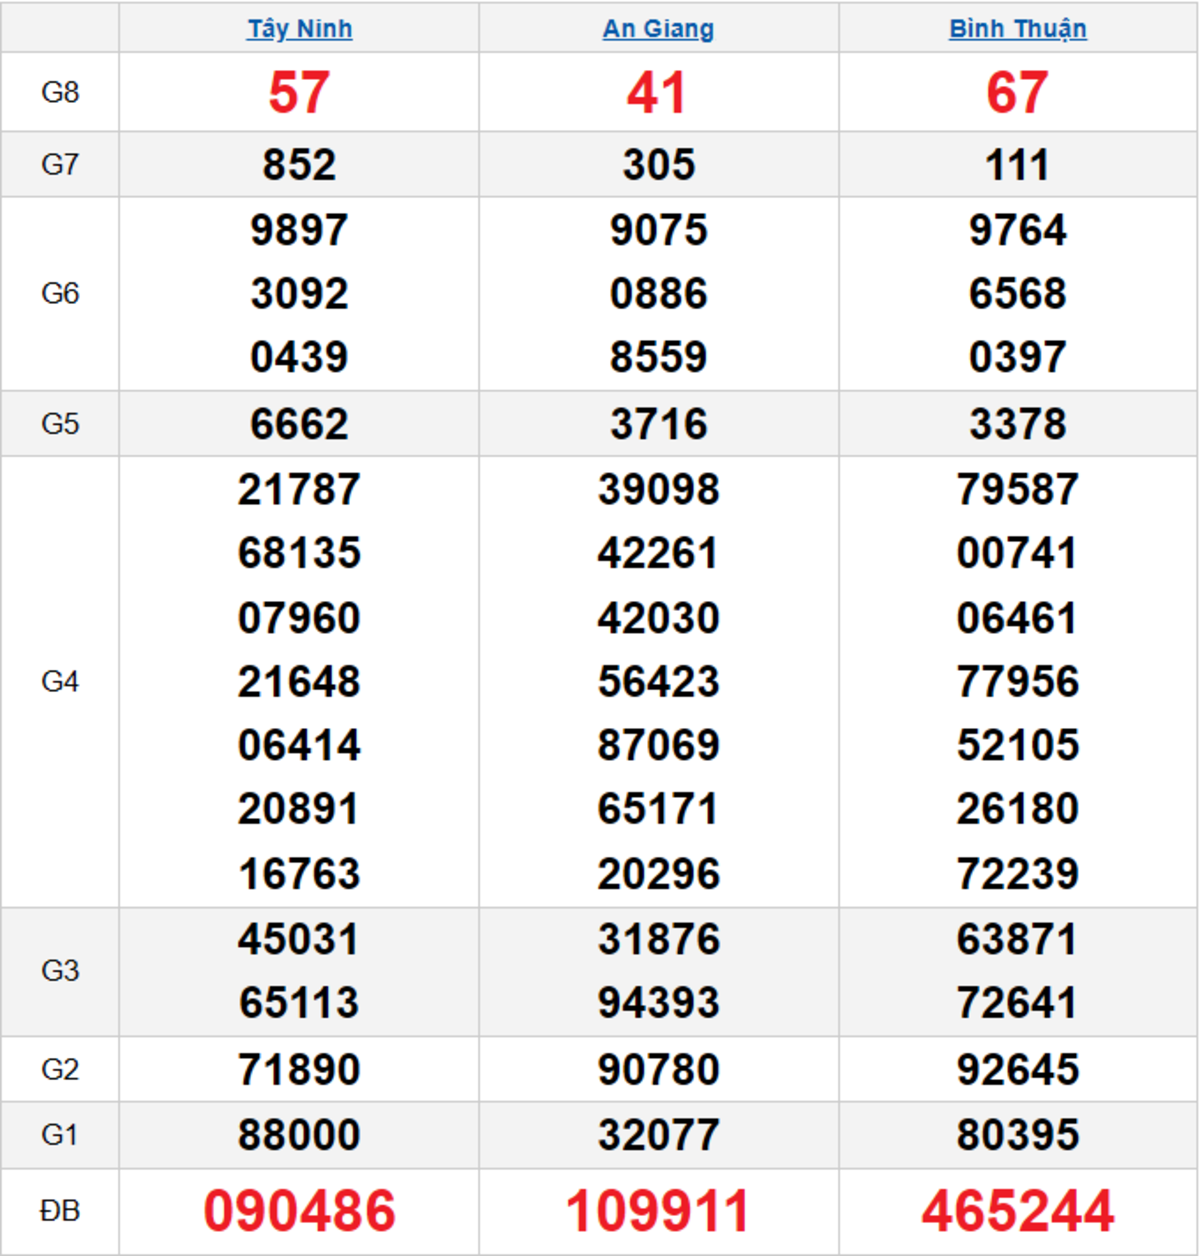The height and width of the screenshot is (1256, 1200).
Task: Click the G8 row label
Action: [x=60, y=92]
